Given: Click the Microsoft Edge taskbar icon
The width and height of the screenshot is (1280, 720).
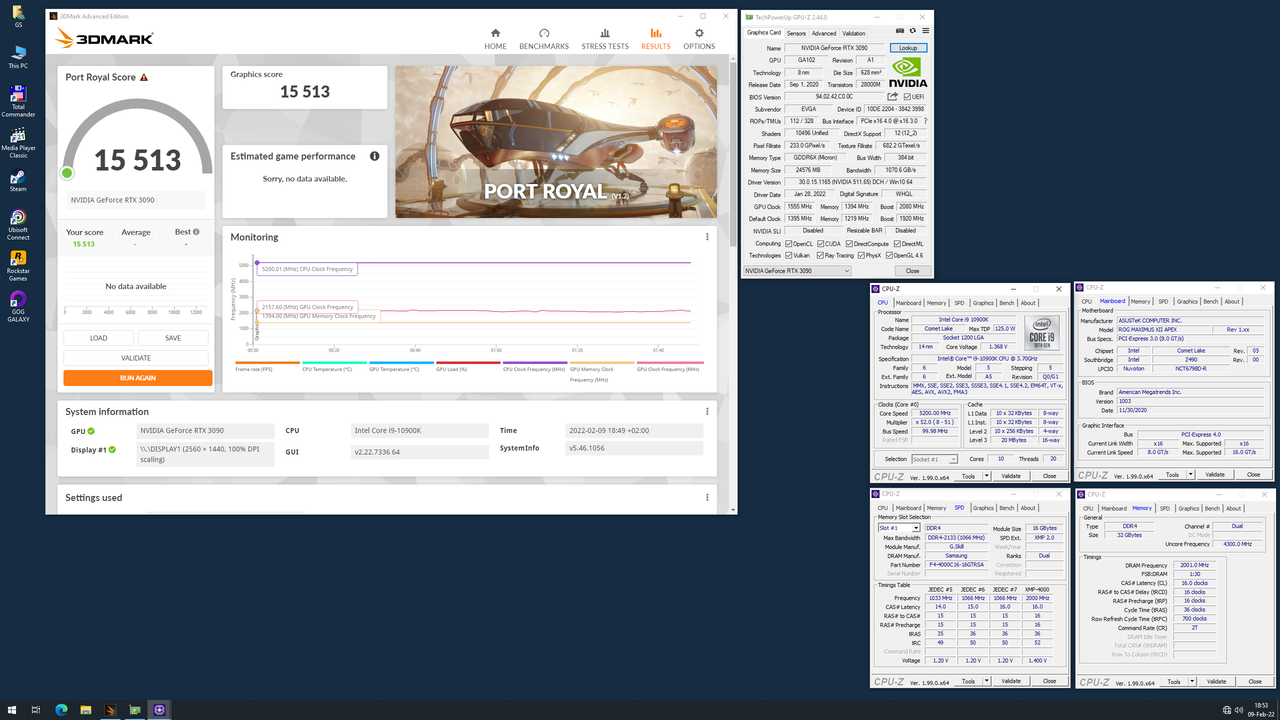Looking at the screenshot, I should [x=61, y=709].
